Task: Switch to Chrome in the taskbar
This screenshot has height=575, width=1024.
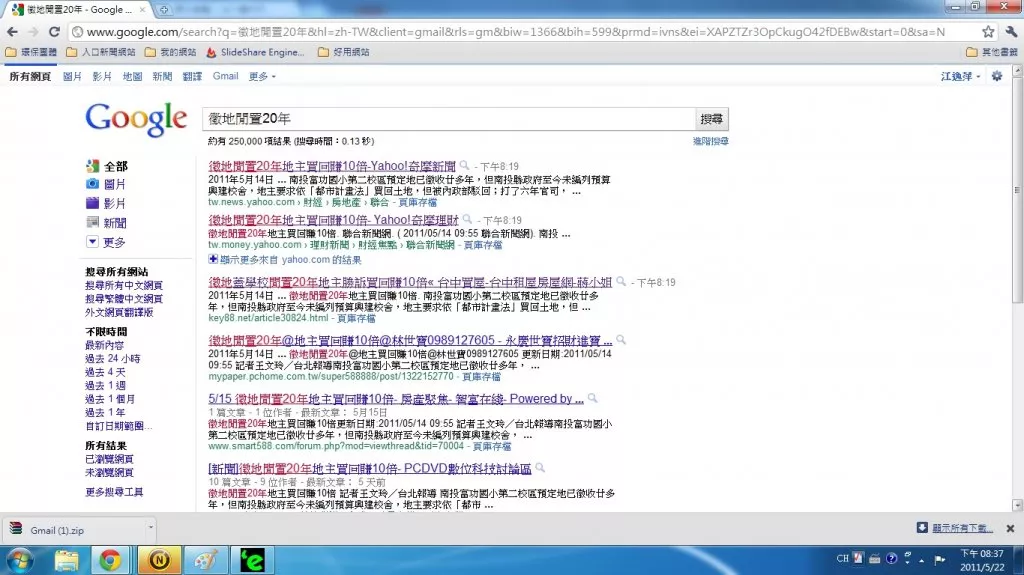Action: pyautogui.click(x=110, y=561)
